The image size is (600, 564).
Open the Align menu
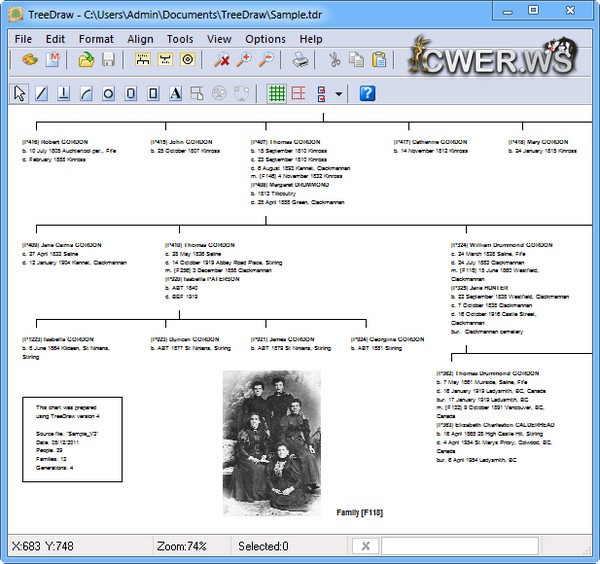[x=140, y=39]
